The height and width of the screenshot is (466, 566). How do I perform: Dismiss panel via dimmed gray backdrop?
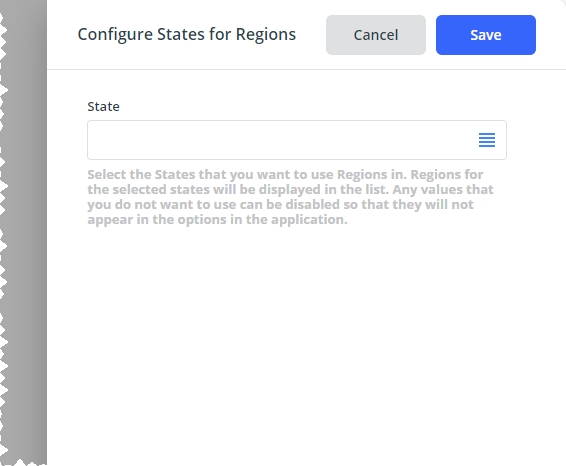[23, 231]
